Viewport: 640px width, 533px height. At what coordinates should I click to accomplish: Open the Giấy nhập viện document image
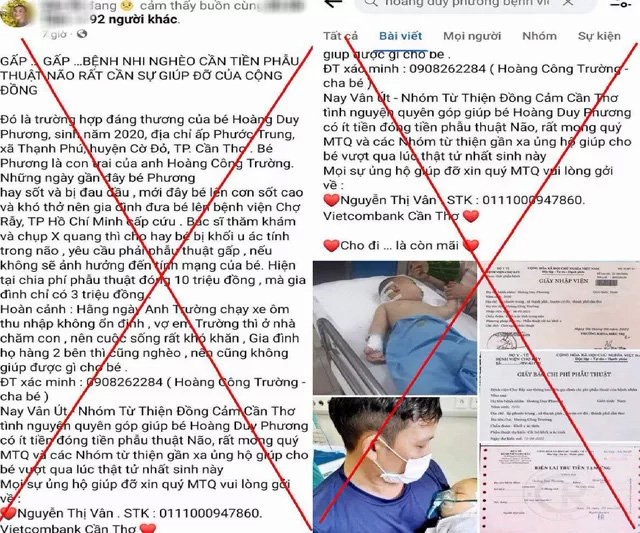pyautogui.click(x=560, y=306)
